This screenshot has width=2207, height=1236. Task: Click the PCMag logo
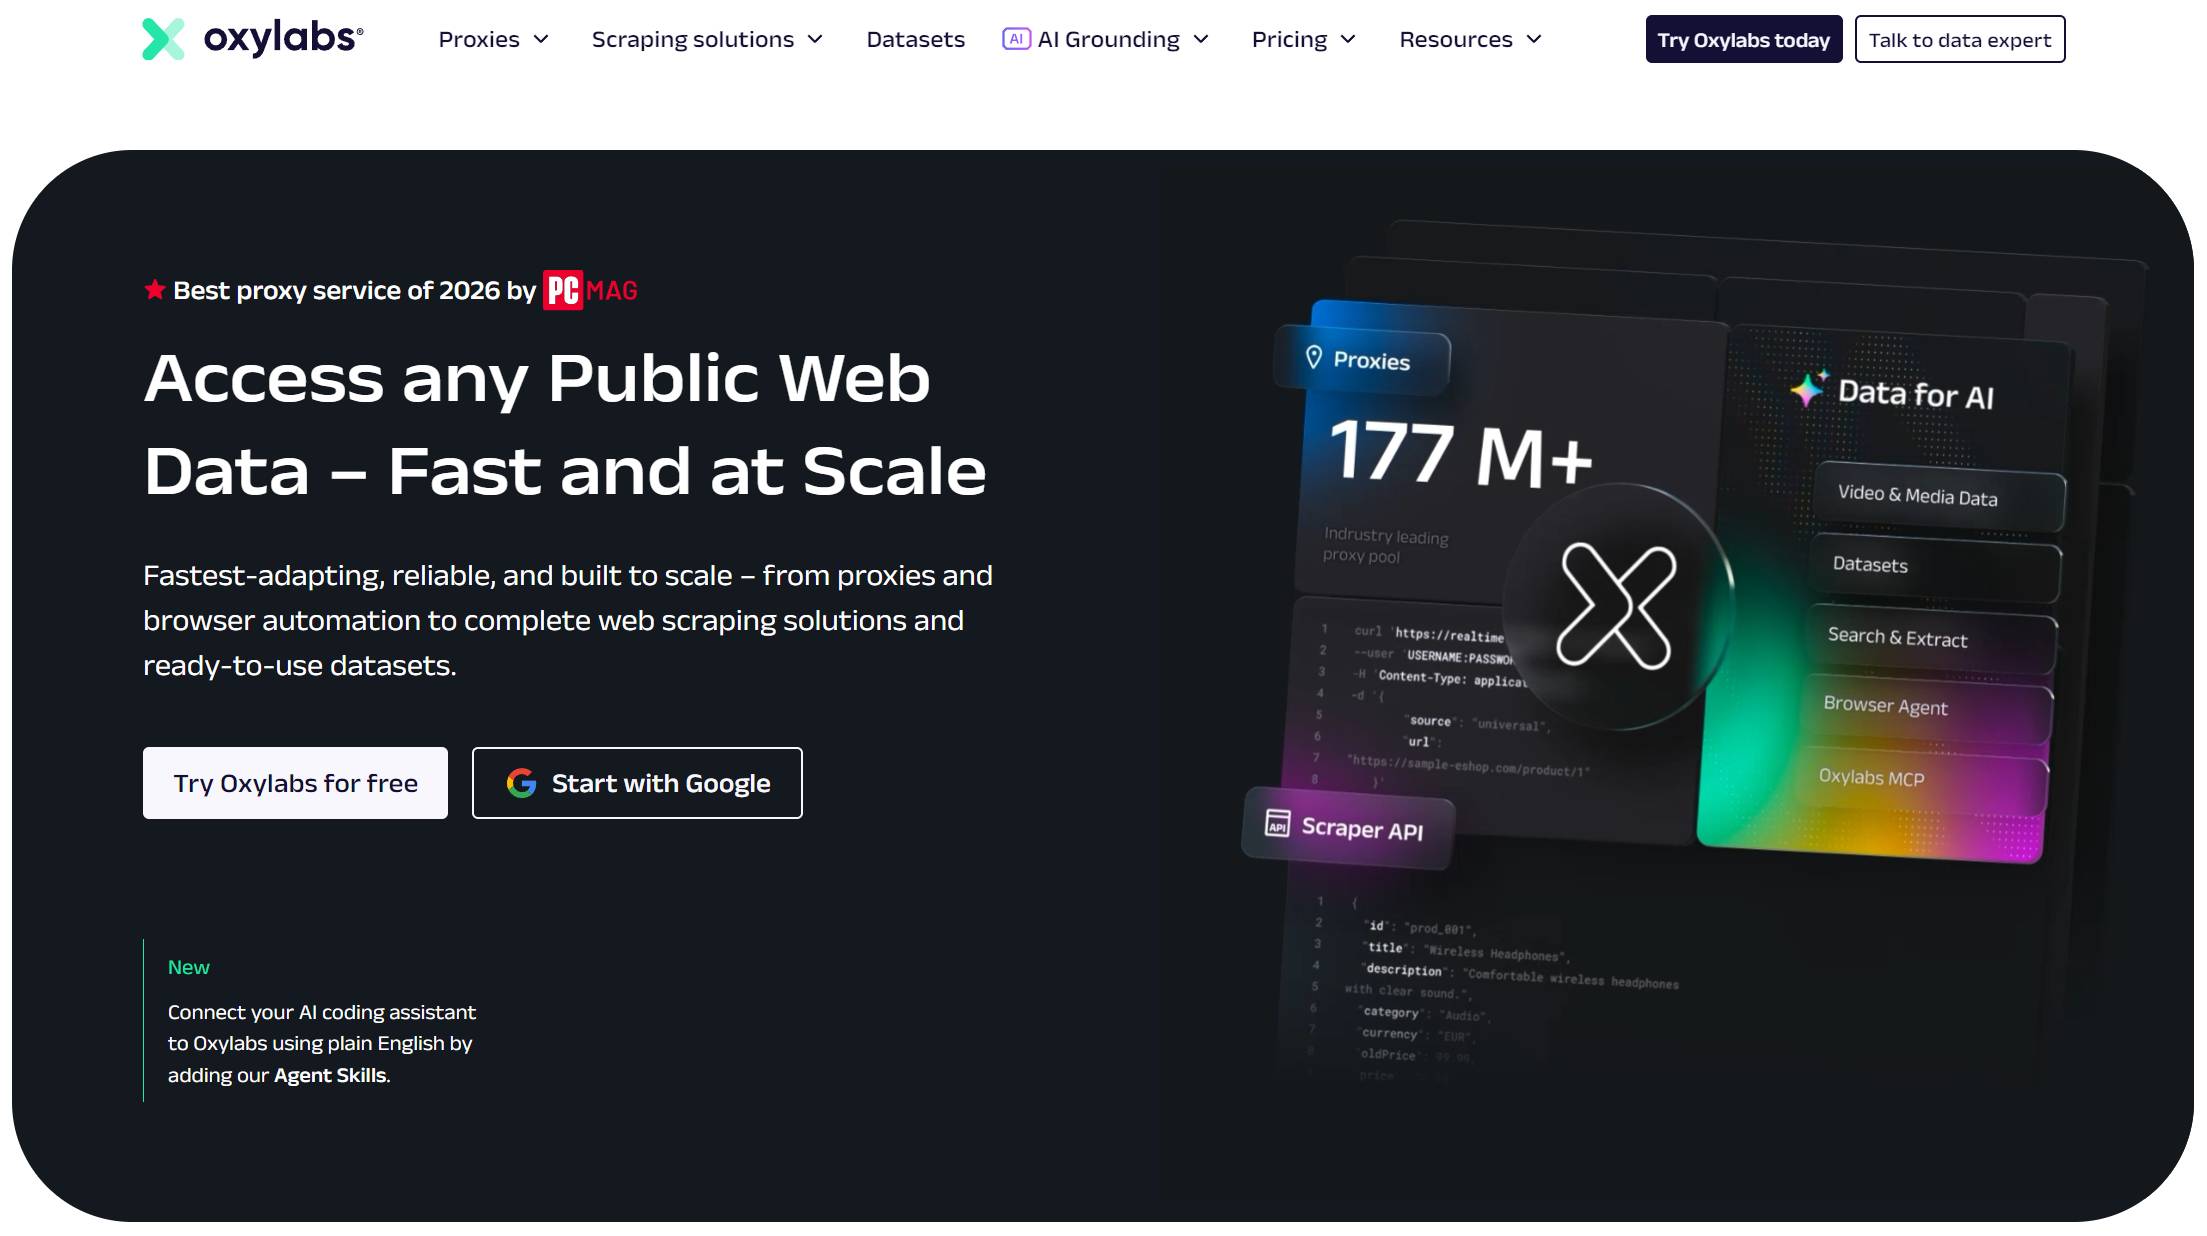tap(590, 290)
